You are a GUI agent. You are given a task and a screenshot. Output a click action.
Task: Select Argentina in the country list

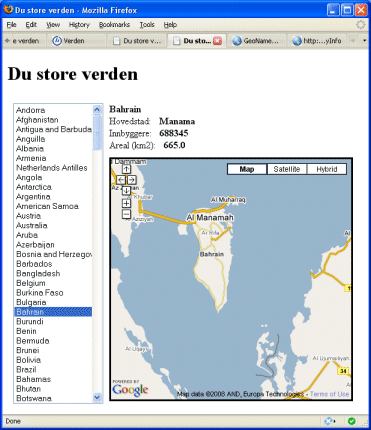coord(53,197)
